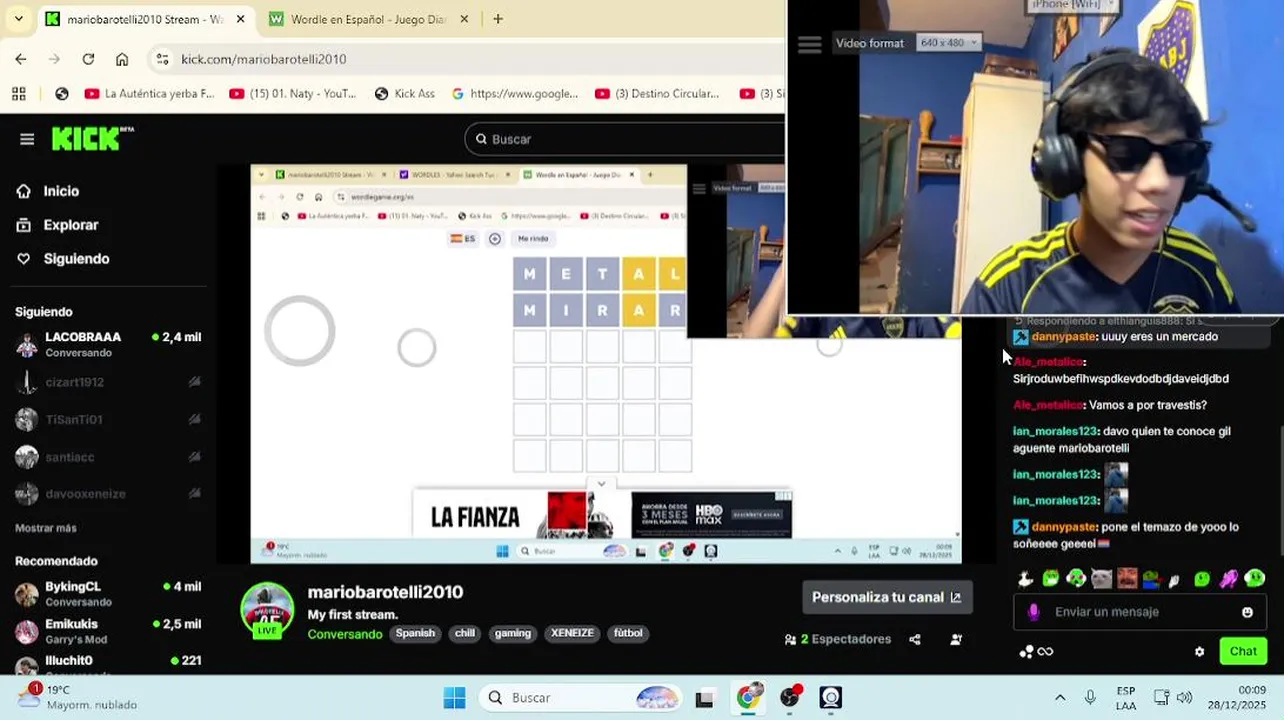Click the purple microphone icon in the chat input
This screenshot has width=1284, height=720.
pos(1033,612)
